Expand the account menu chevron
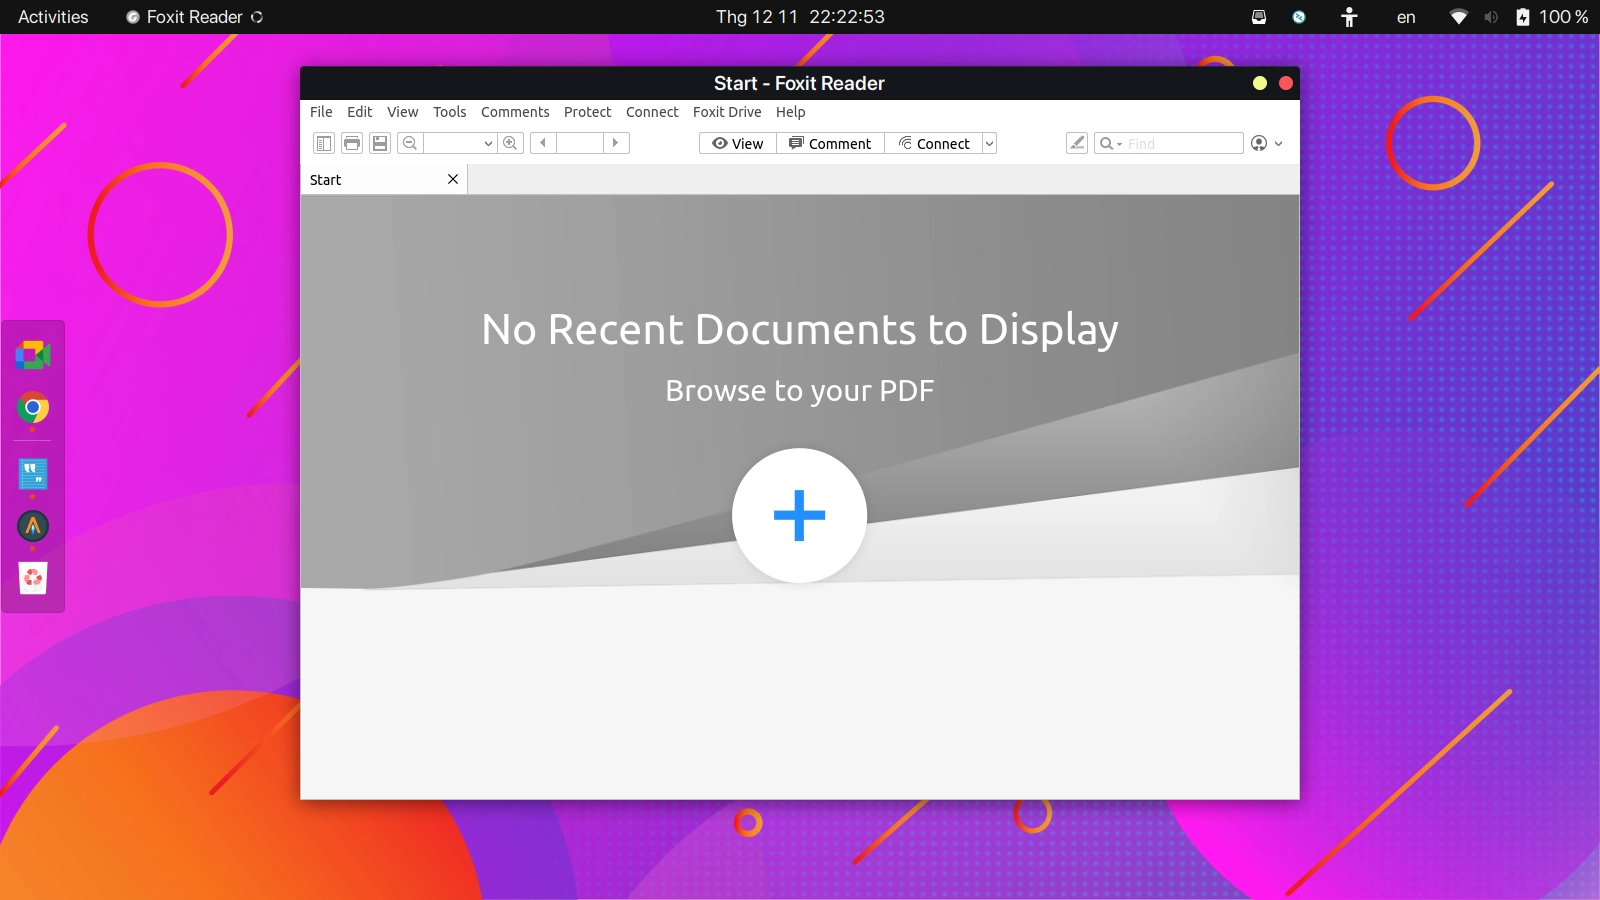Viewport: 1600px width, 900px height. tap(1278, 144)
